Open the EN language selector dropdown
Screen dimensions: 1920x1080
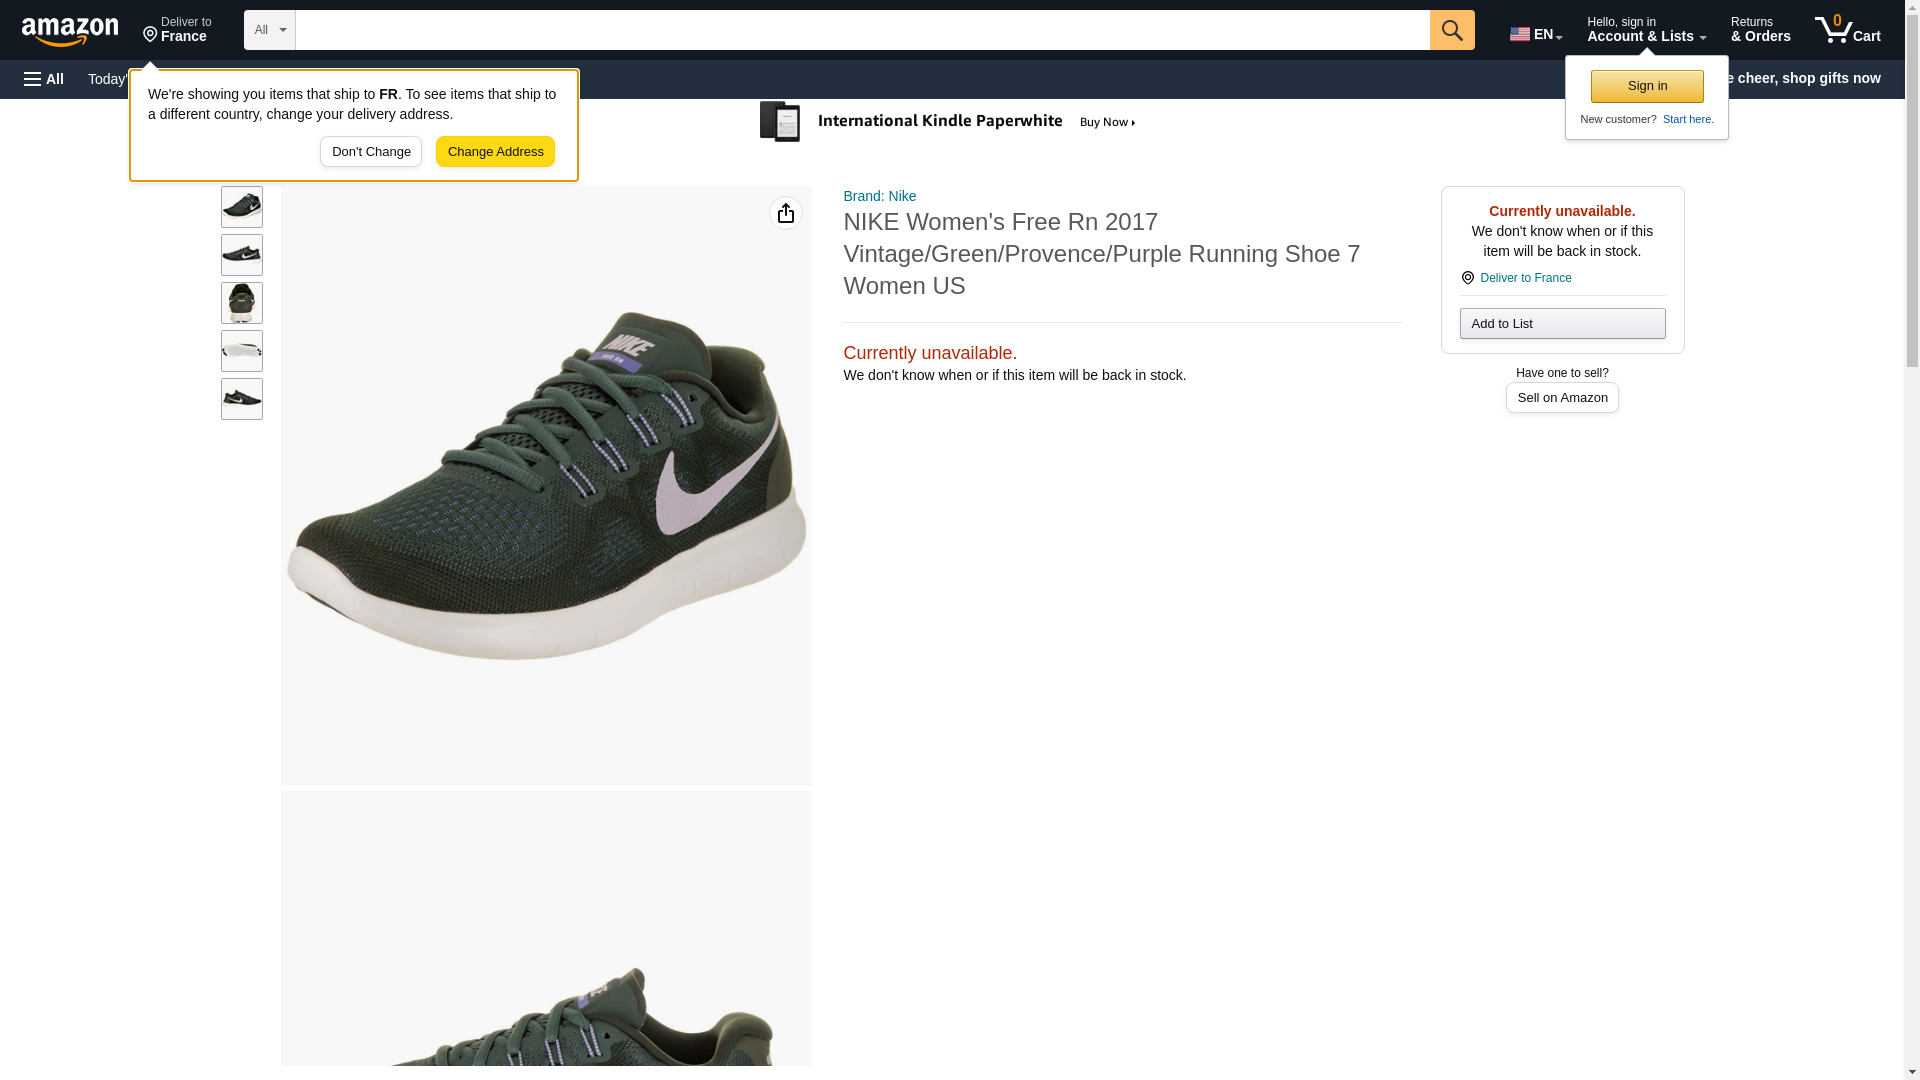[x=1535, y=34]
